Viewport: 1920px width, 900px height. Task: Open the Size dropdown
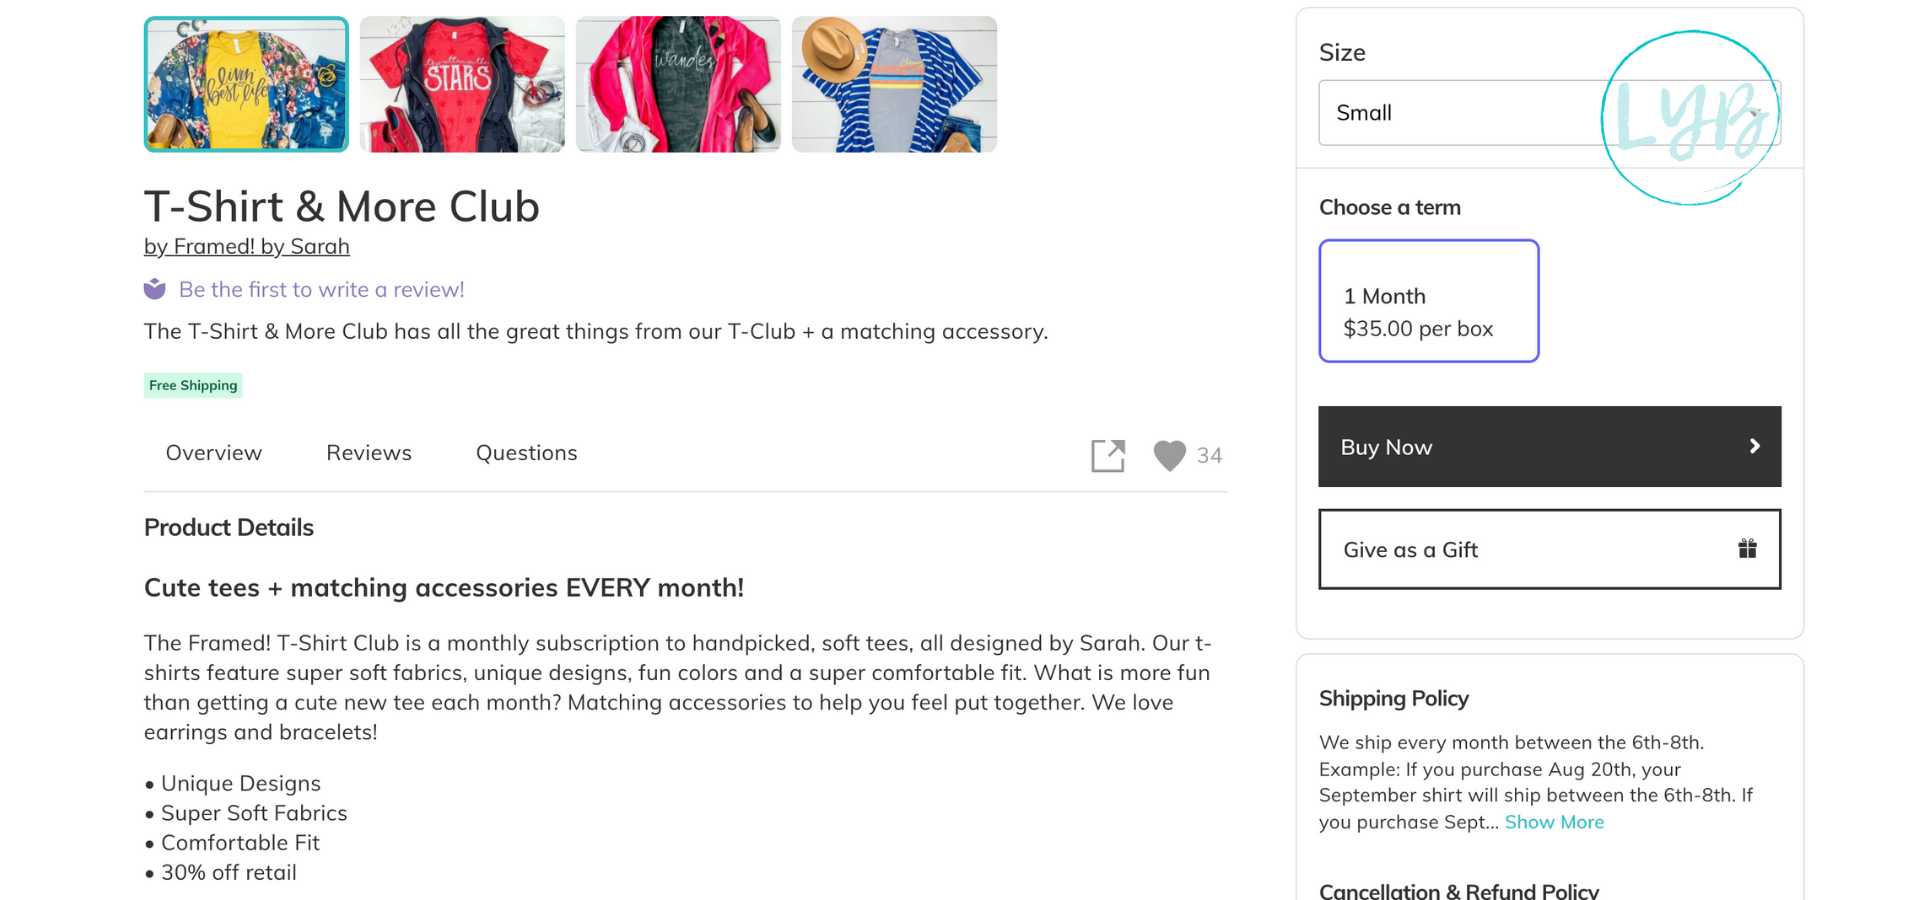click(x=1460, y=113)
